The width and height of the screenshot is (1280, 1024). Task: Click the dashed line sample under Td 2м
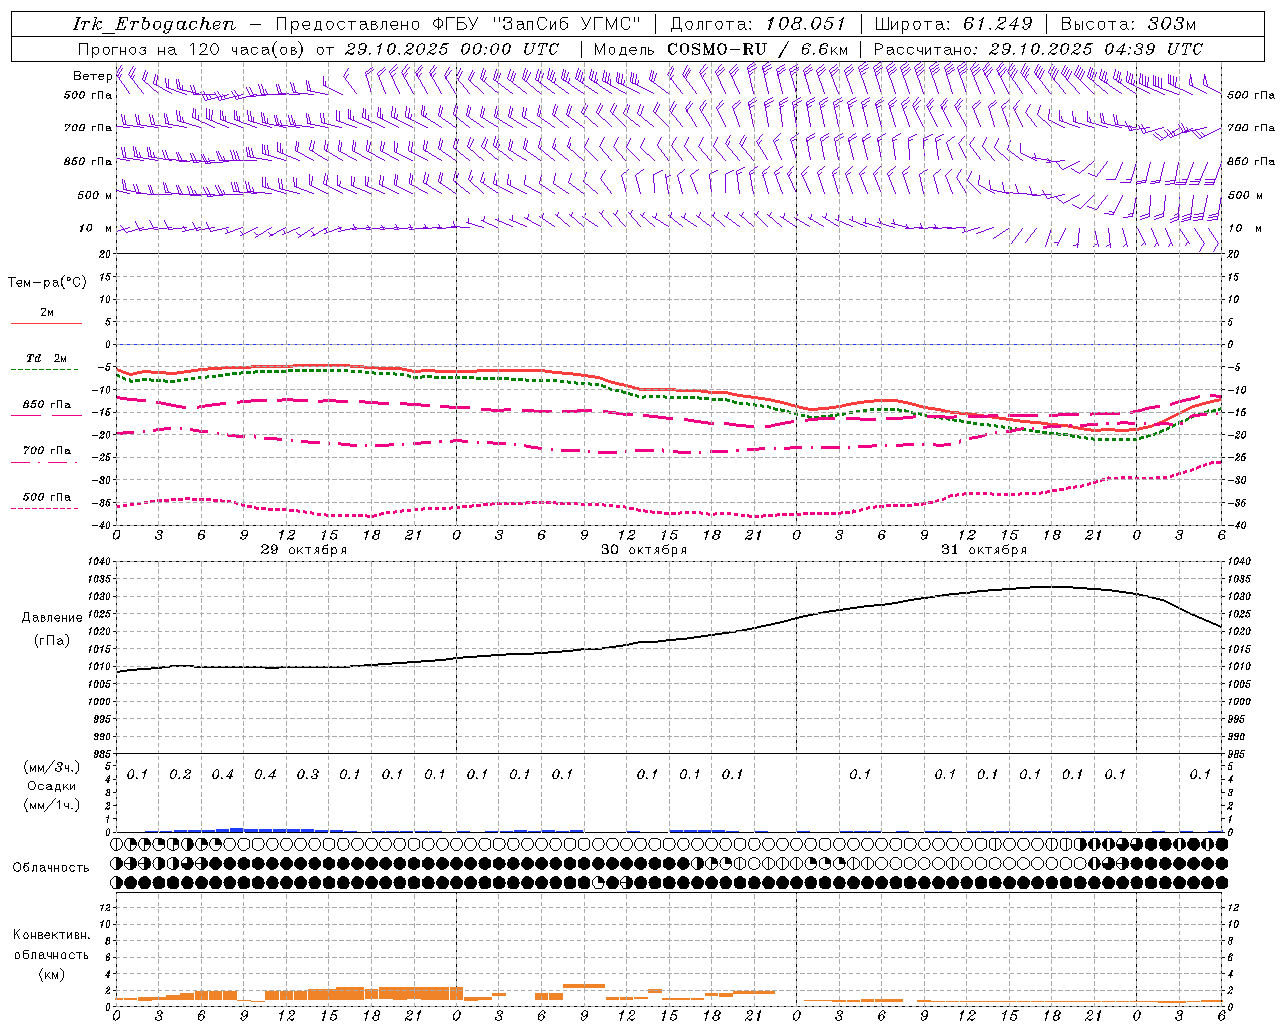(x=46, y=370)
